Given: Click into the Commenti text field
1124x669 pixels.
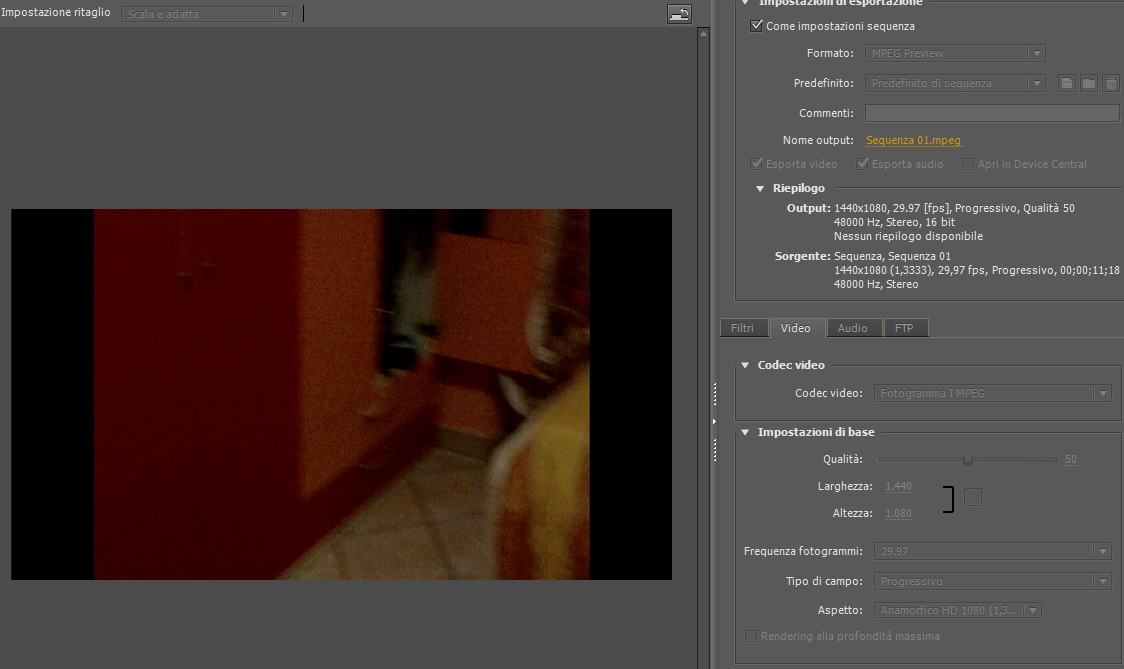Looking at the screenshot, I should point(992,113).
